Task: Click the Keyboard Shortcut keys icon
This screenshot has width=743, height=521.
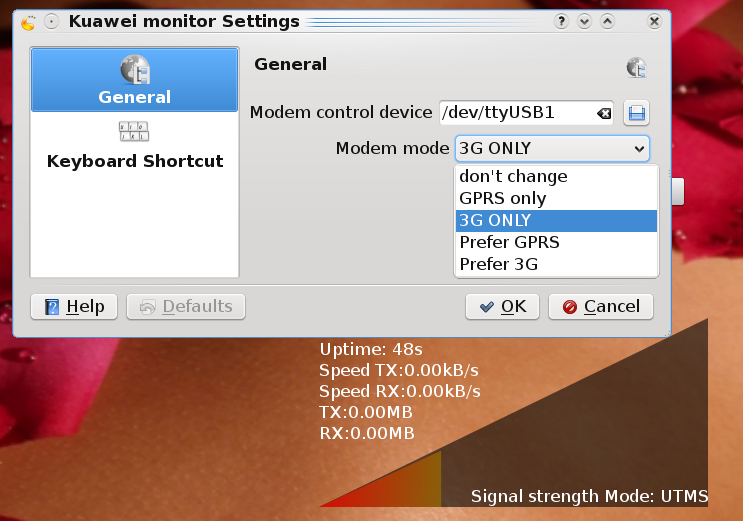Action: (x=134, y=131)
